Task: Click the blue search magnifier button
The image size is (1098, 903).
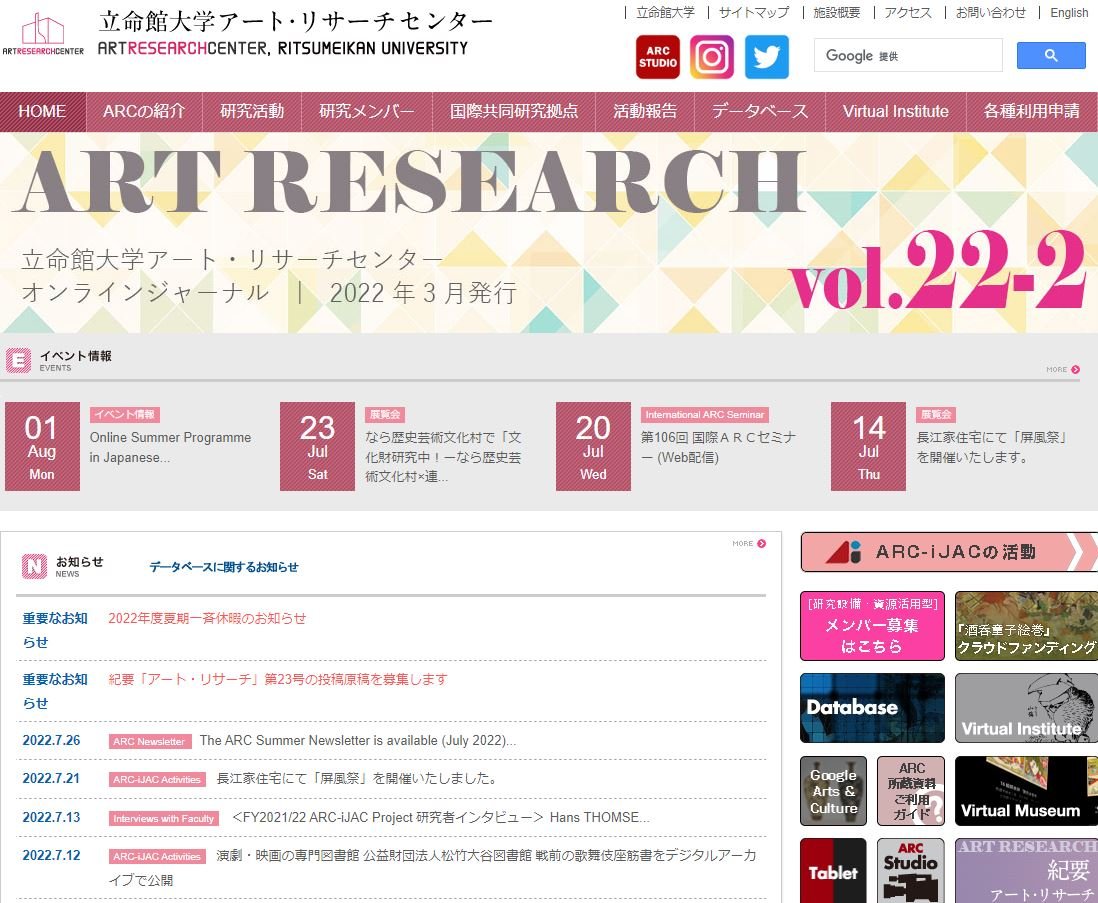Action: tap(1050, 56)
